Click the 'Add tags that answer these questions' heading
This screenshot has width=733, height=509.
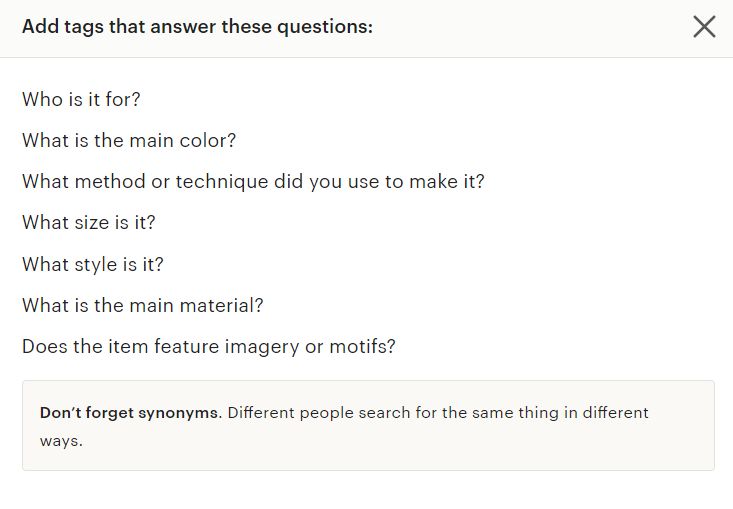pos(197,27)
